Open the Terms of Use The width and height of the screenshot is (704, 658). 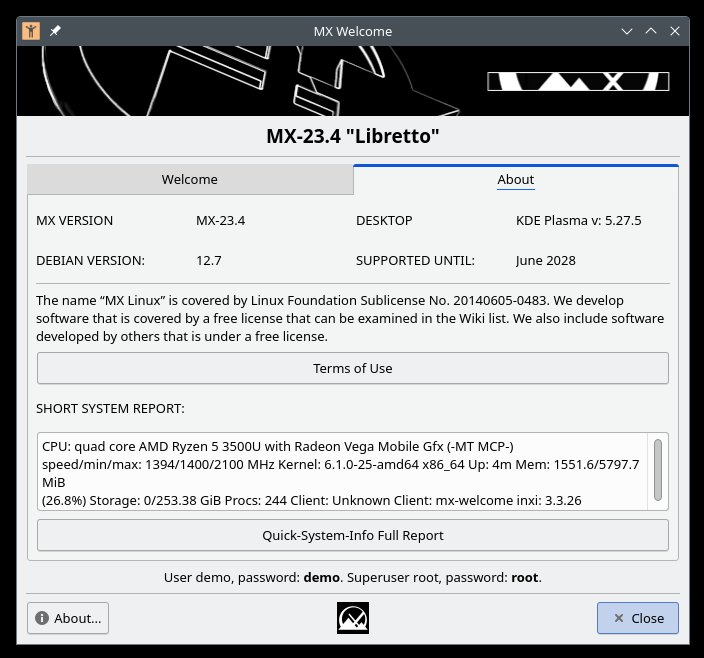353,368
